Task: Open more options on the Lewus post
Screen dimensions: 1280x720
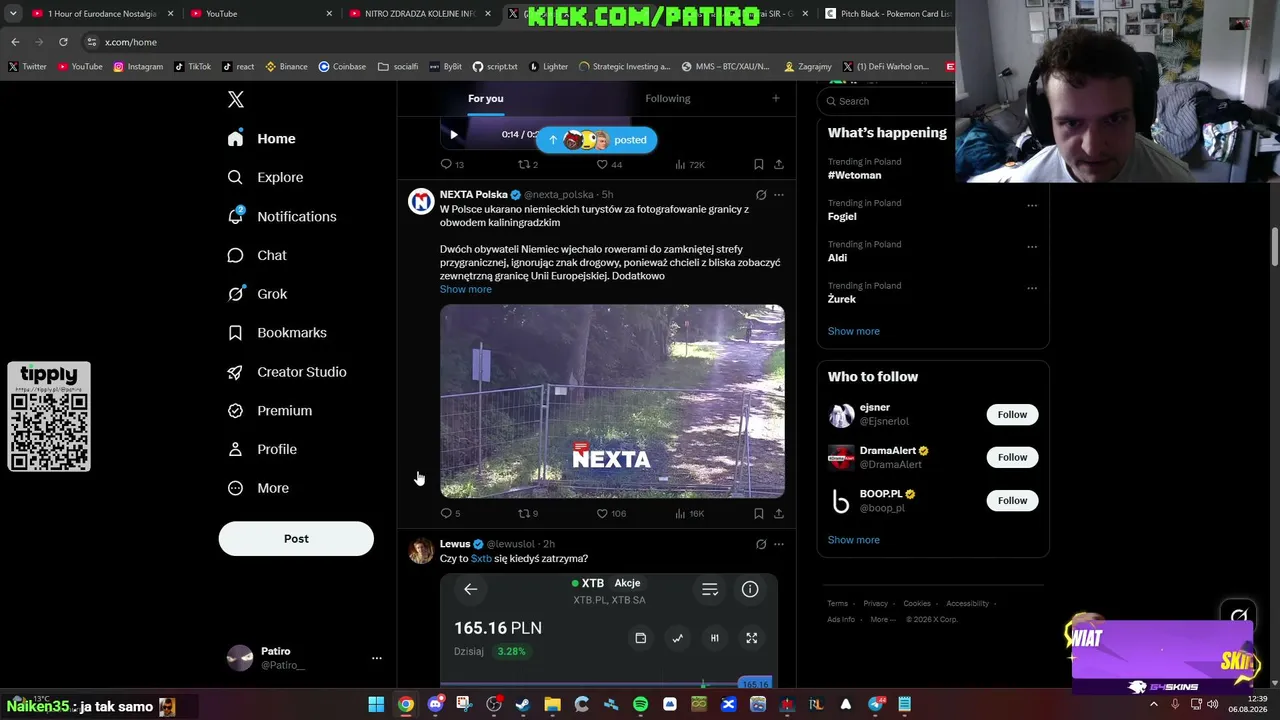Action: (x=779, y=544)
